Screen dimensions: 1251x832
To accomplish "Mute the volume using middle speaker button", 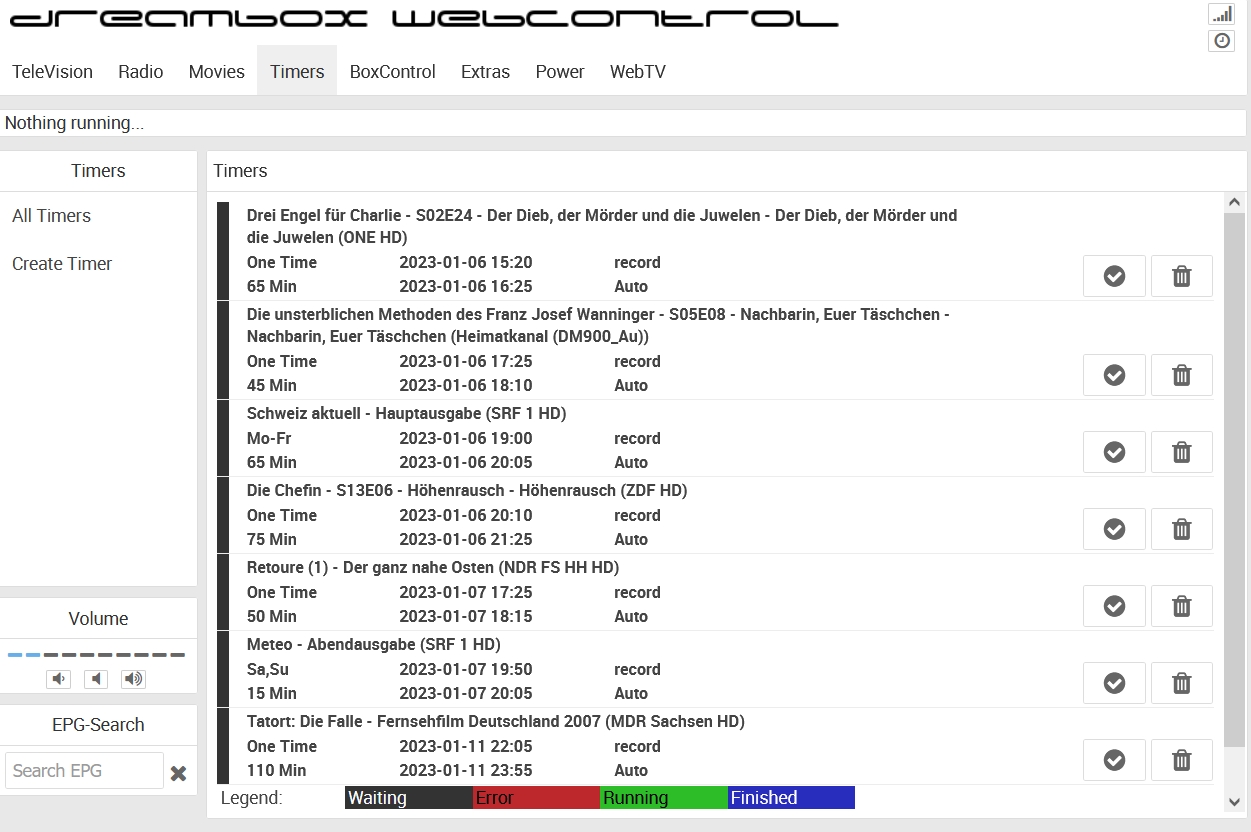I will (96, 679).
